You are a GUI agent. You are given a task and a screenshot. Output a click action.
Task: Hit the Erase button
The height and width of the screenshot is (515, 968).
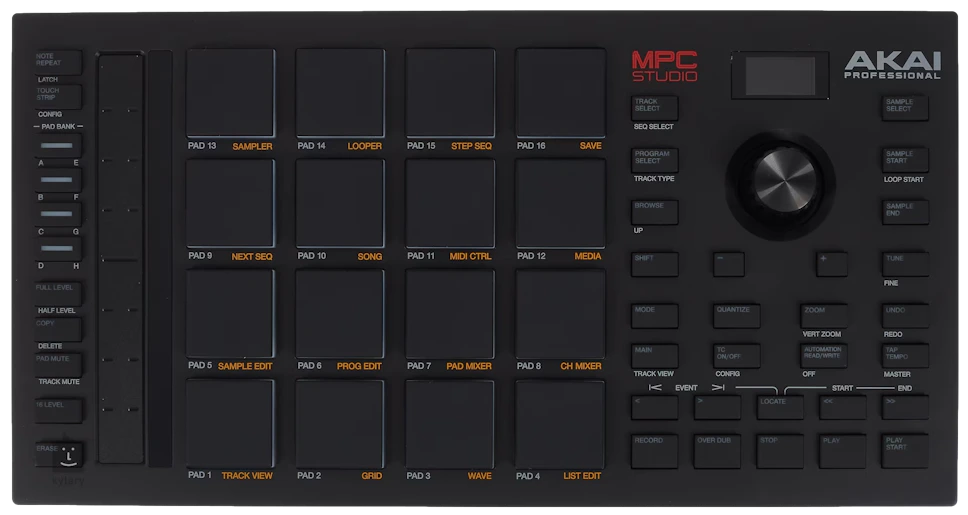(x=58, y=454)
